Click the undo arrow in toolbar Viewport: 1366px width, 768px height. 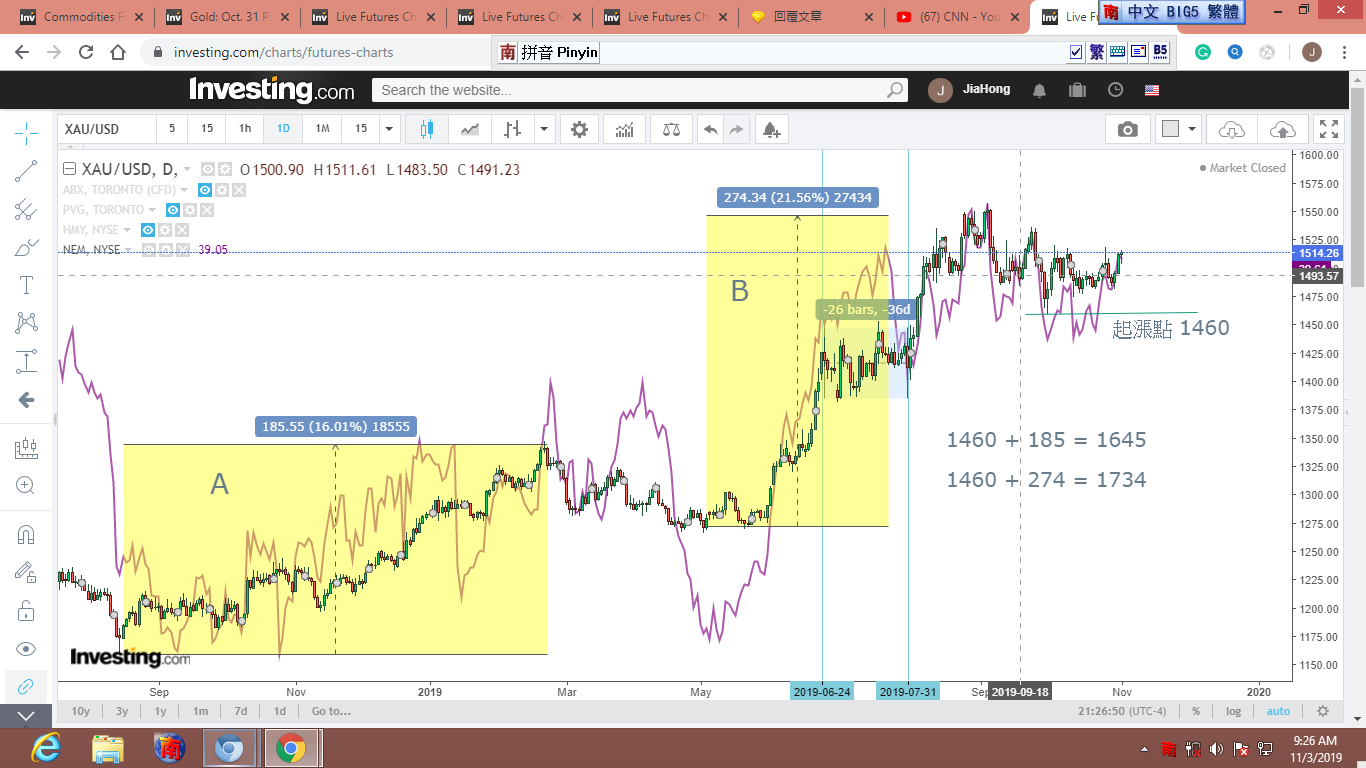[x=710, y=129]
